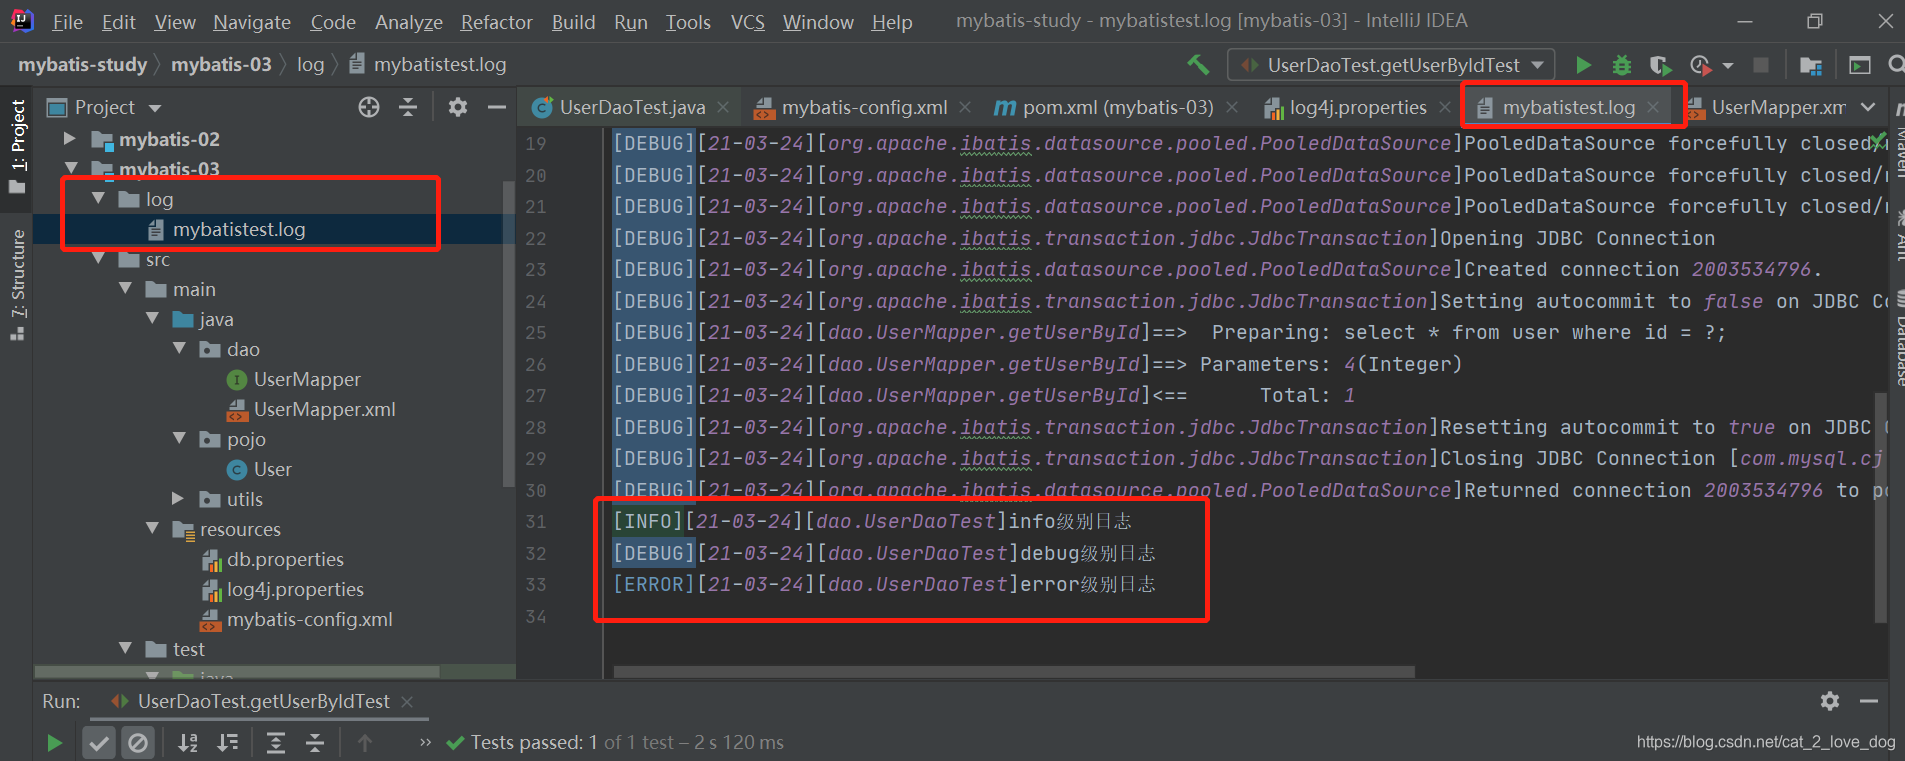Screen dimensions: 1905x761
Task: Collapse all in the Project panel
Action: [x=408, y=107]
